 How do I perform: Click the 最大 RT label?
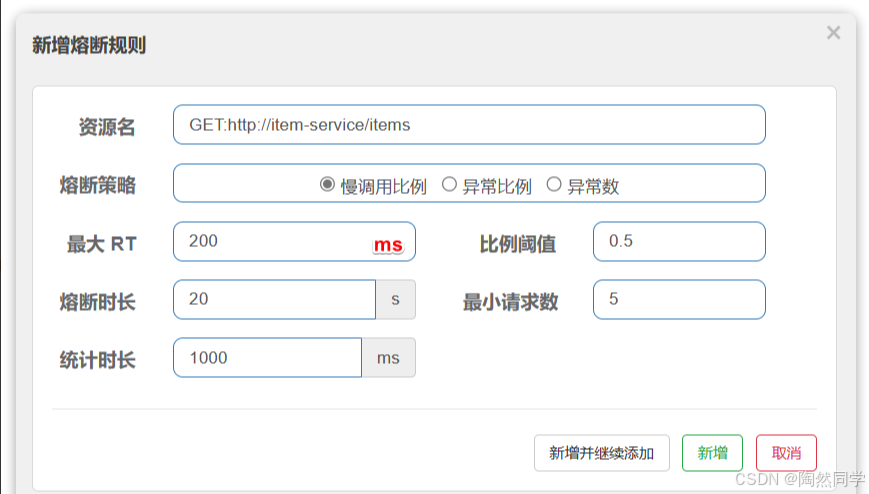[101, 244]
